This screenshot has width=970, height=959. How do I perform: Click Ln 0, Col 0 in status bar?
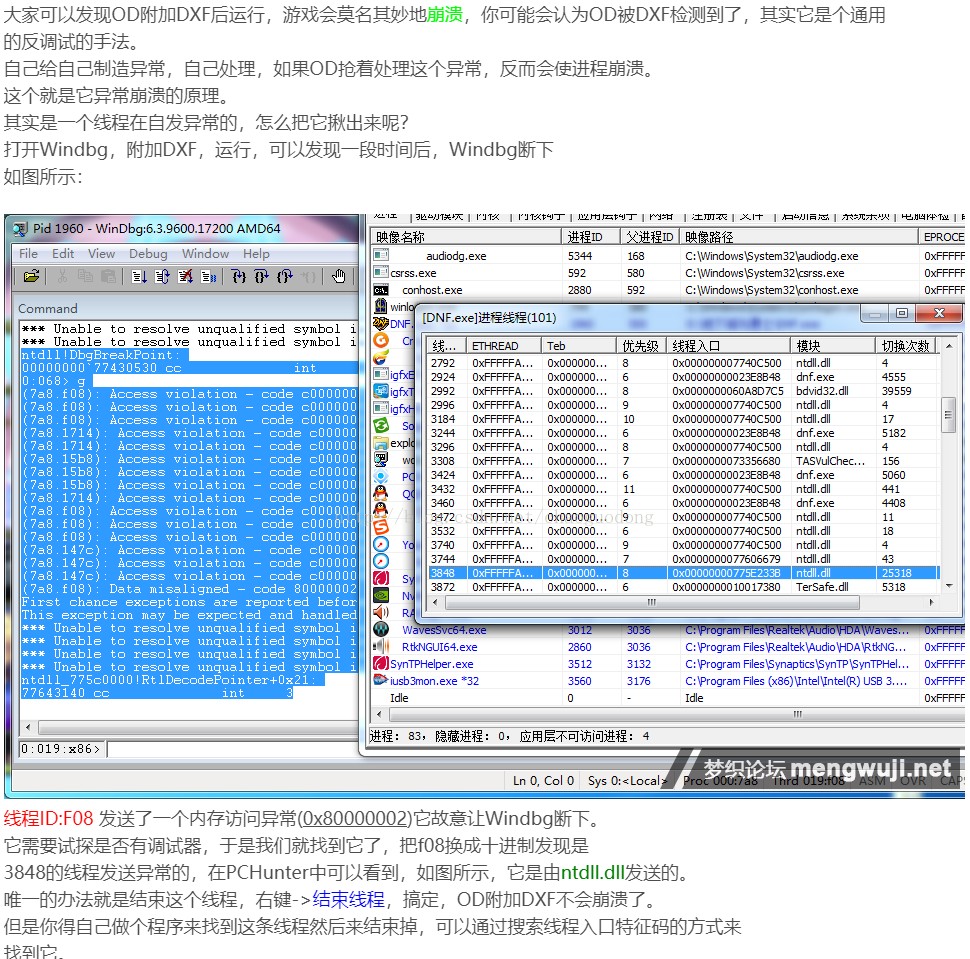(x=543, y=781)
